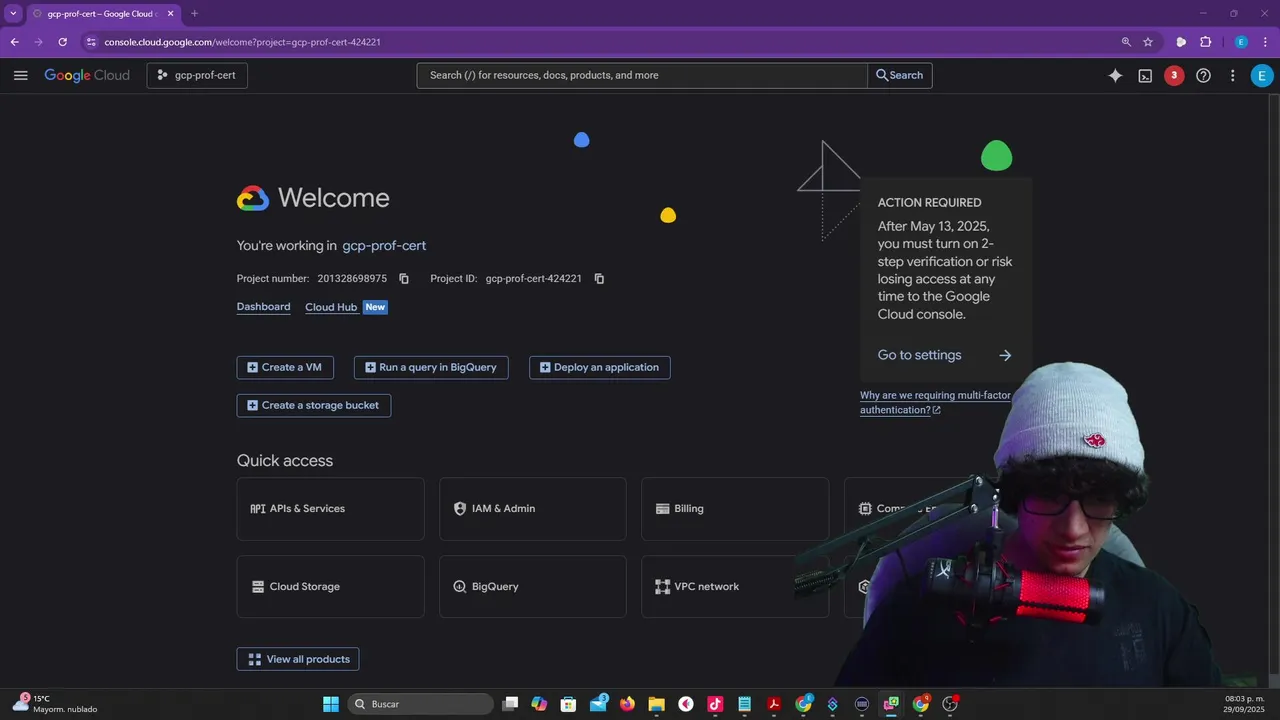Open Chrome three-dot menu
Image resolution: width=1280 pixels, height=720 pixels.
pos(1265,42)
